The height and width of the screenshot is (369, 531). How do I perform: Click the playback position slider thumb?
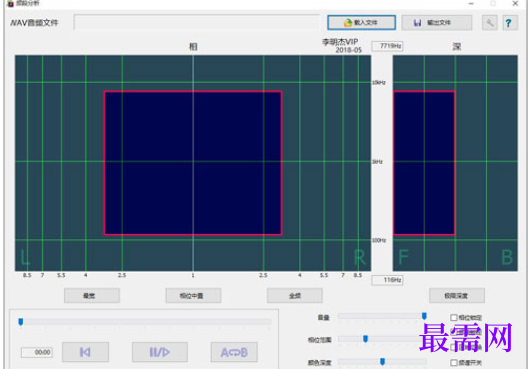(x=21, y=322)
